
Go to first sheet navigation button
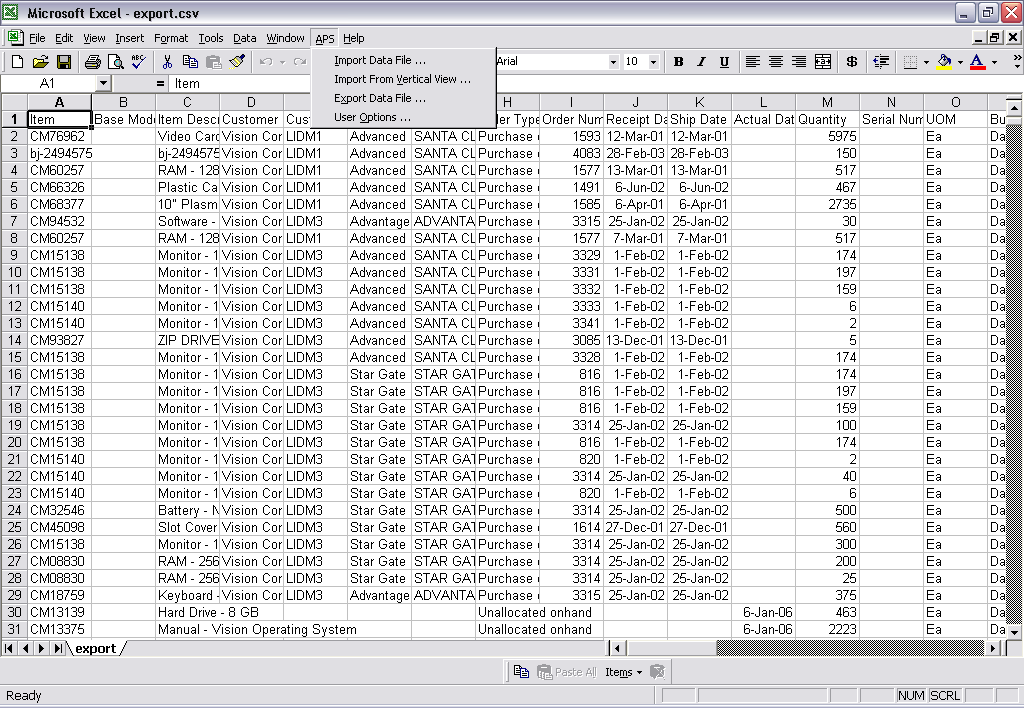[9, 648]
